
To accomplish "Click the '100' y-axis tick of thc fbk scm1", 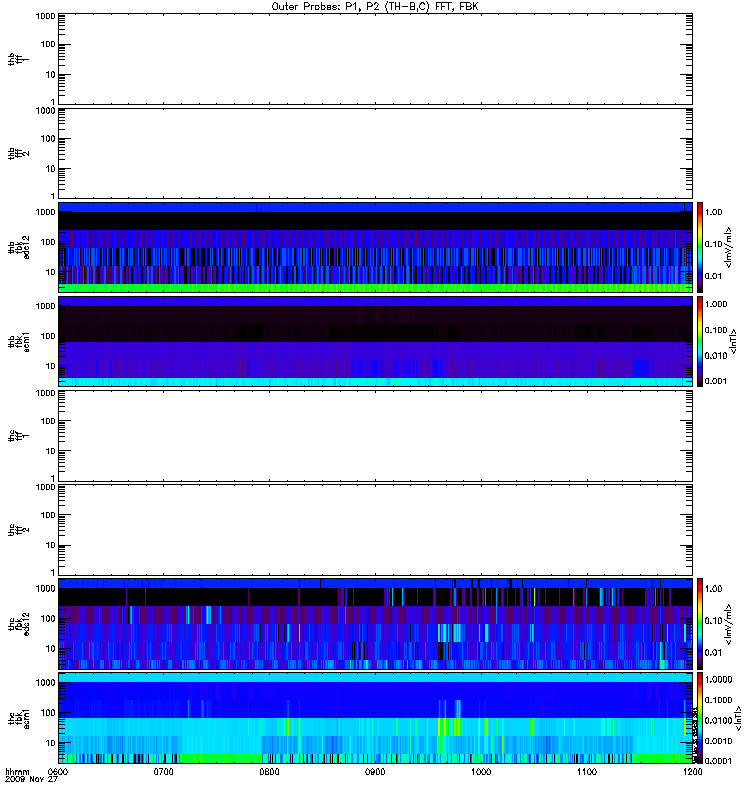I will point(48,713).
